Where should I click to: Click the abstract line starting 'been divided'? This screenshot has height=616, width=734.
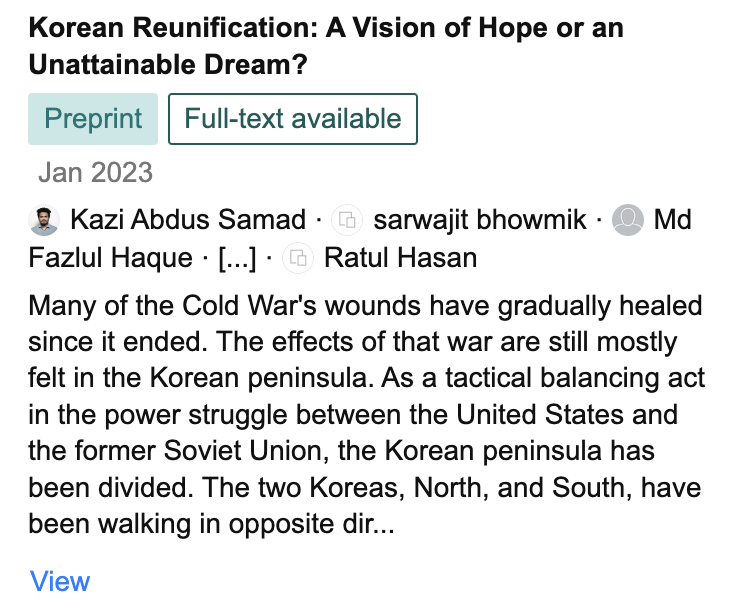[366, 487]
